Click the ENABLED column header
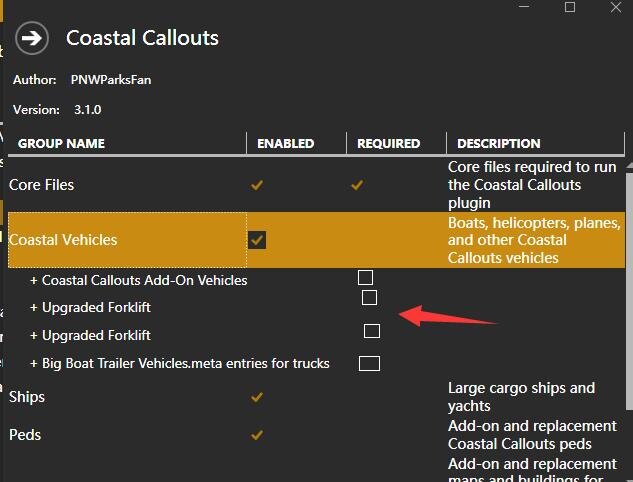The height and width of the screenshot is (482, 633). point(285,143)
